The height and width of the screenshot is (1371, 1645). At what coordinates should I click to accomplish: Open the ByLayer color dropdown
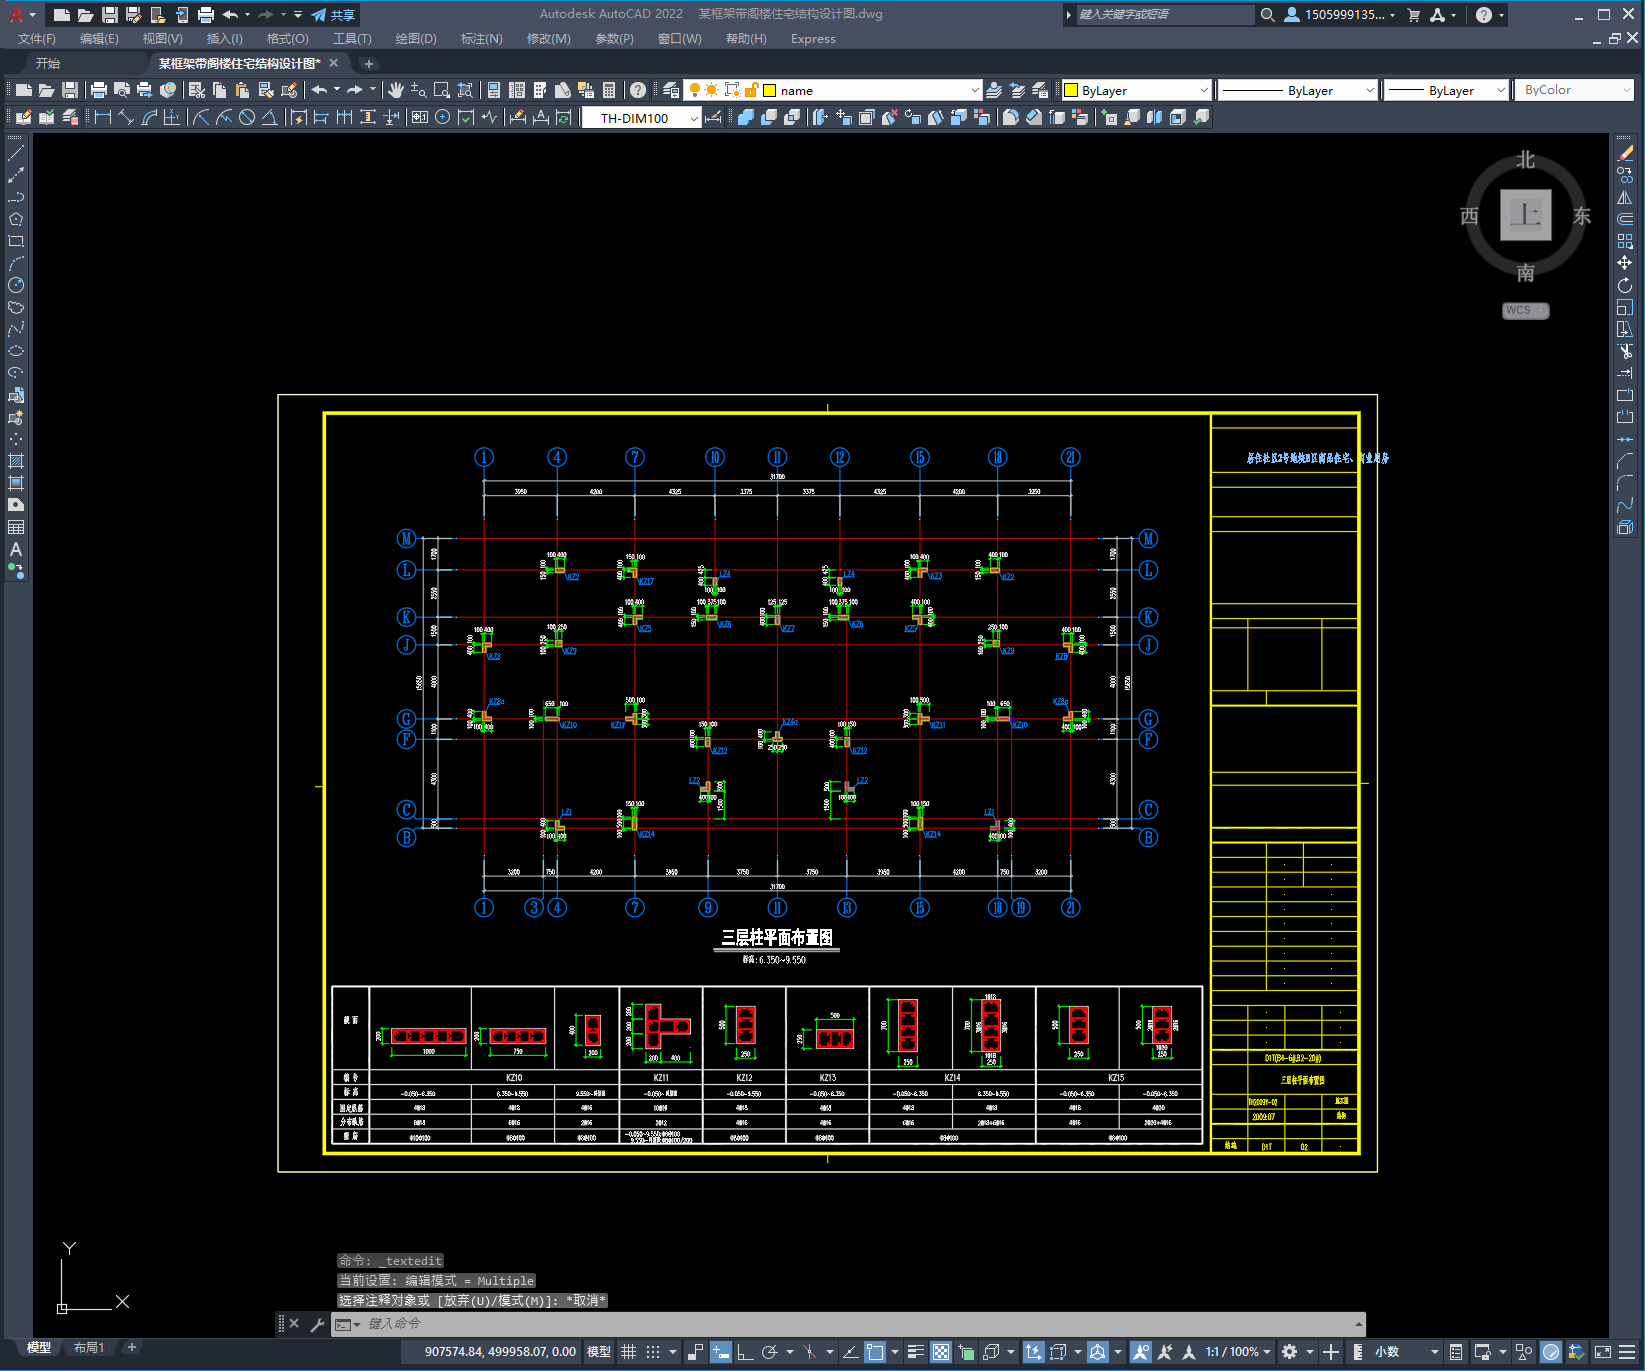[1203, 90]
